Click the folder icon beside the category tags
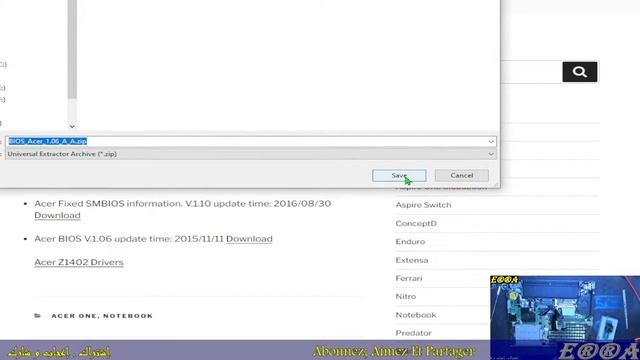The image size is (640, 360). coord(38,316)
